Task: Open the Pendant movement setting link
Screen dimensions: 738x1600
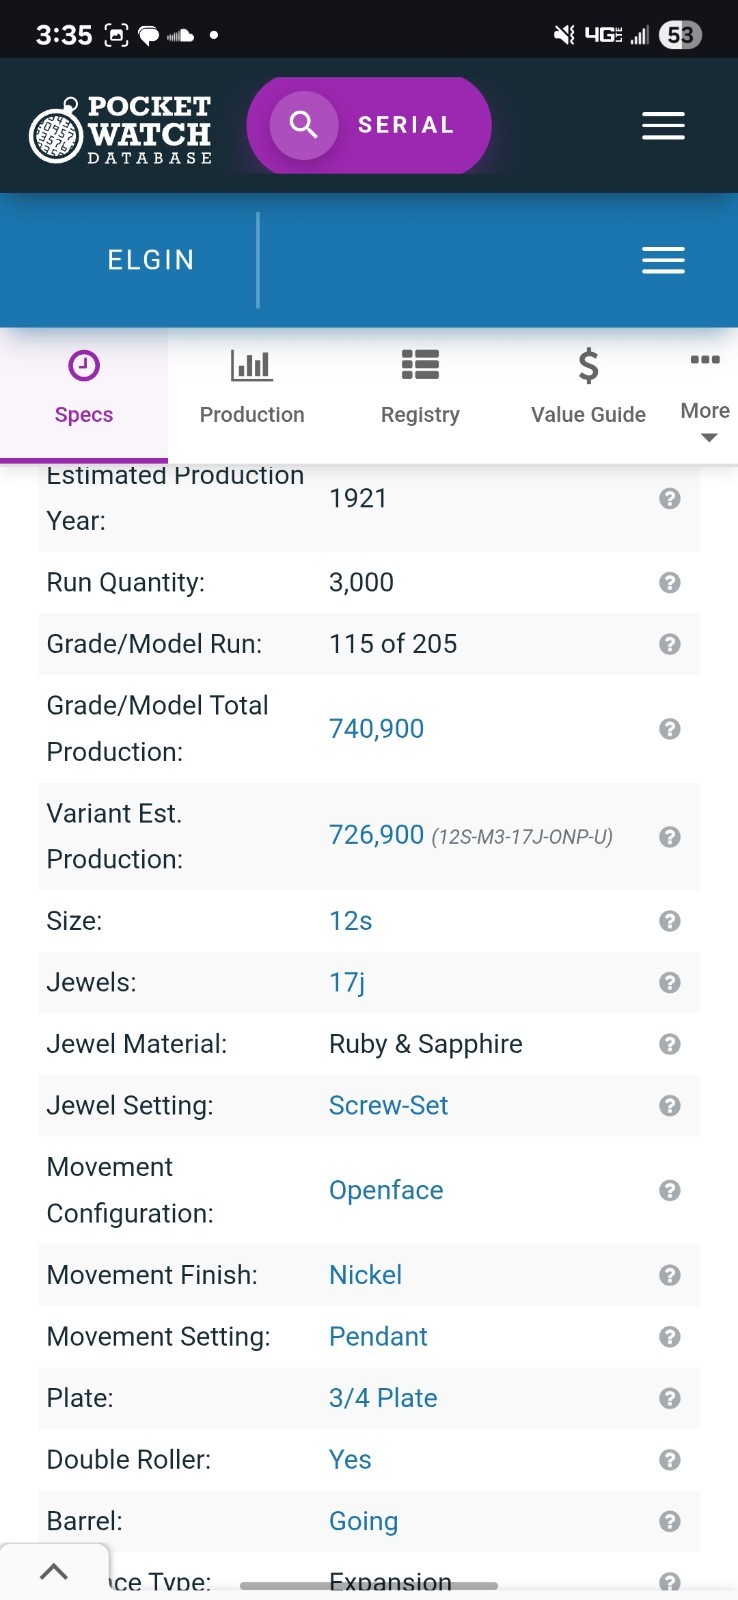Action: pyautogui.click(x=378, y=1337)
